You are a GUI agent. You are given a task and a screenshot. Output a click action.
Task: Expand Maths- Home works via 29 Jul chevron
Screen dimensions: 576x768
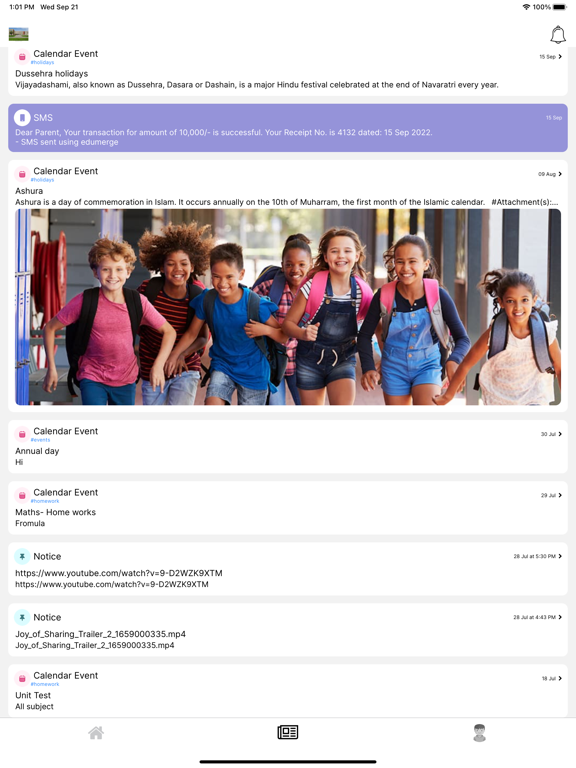[x=560, y=495]
